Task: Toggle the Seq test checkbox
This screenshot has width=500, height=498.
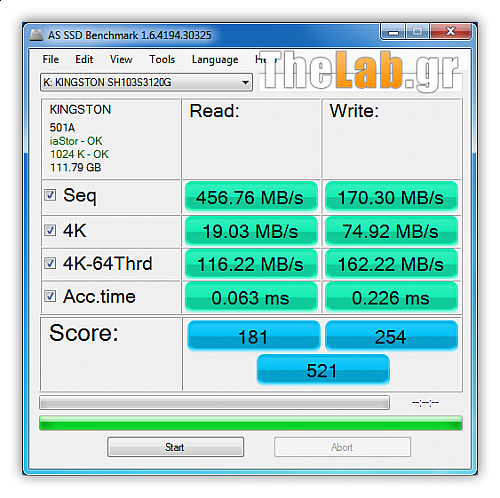Action: click(x=50, y=195)
